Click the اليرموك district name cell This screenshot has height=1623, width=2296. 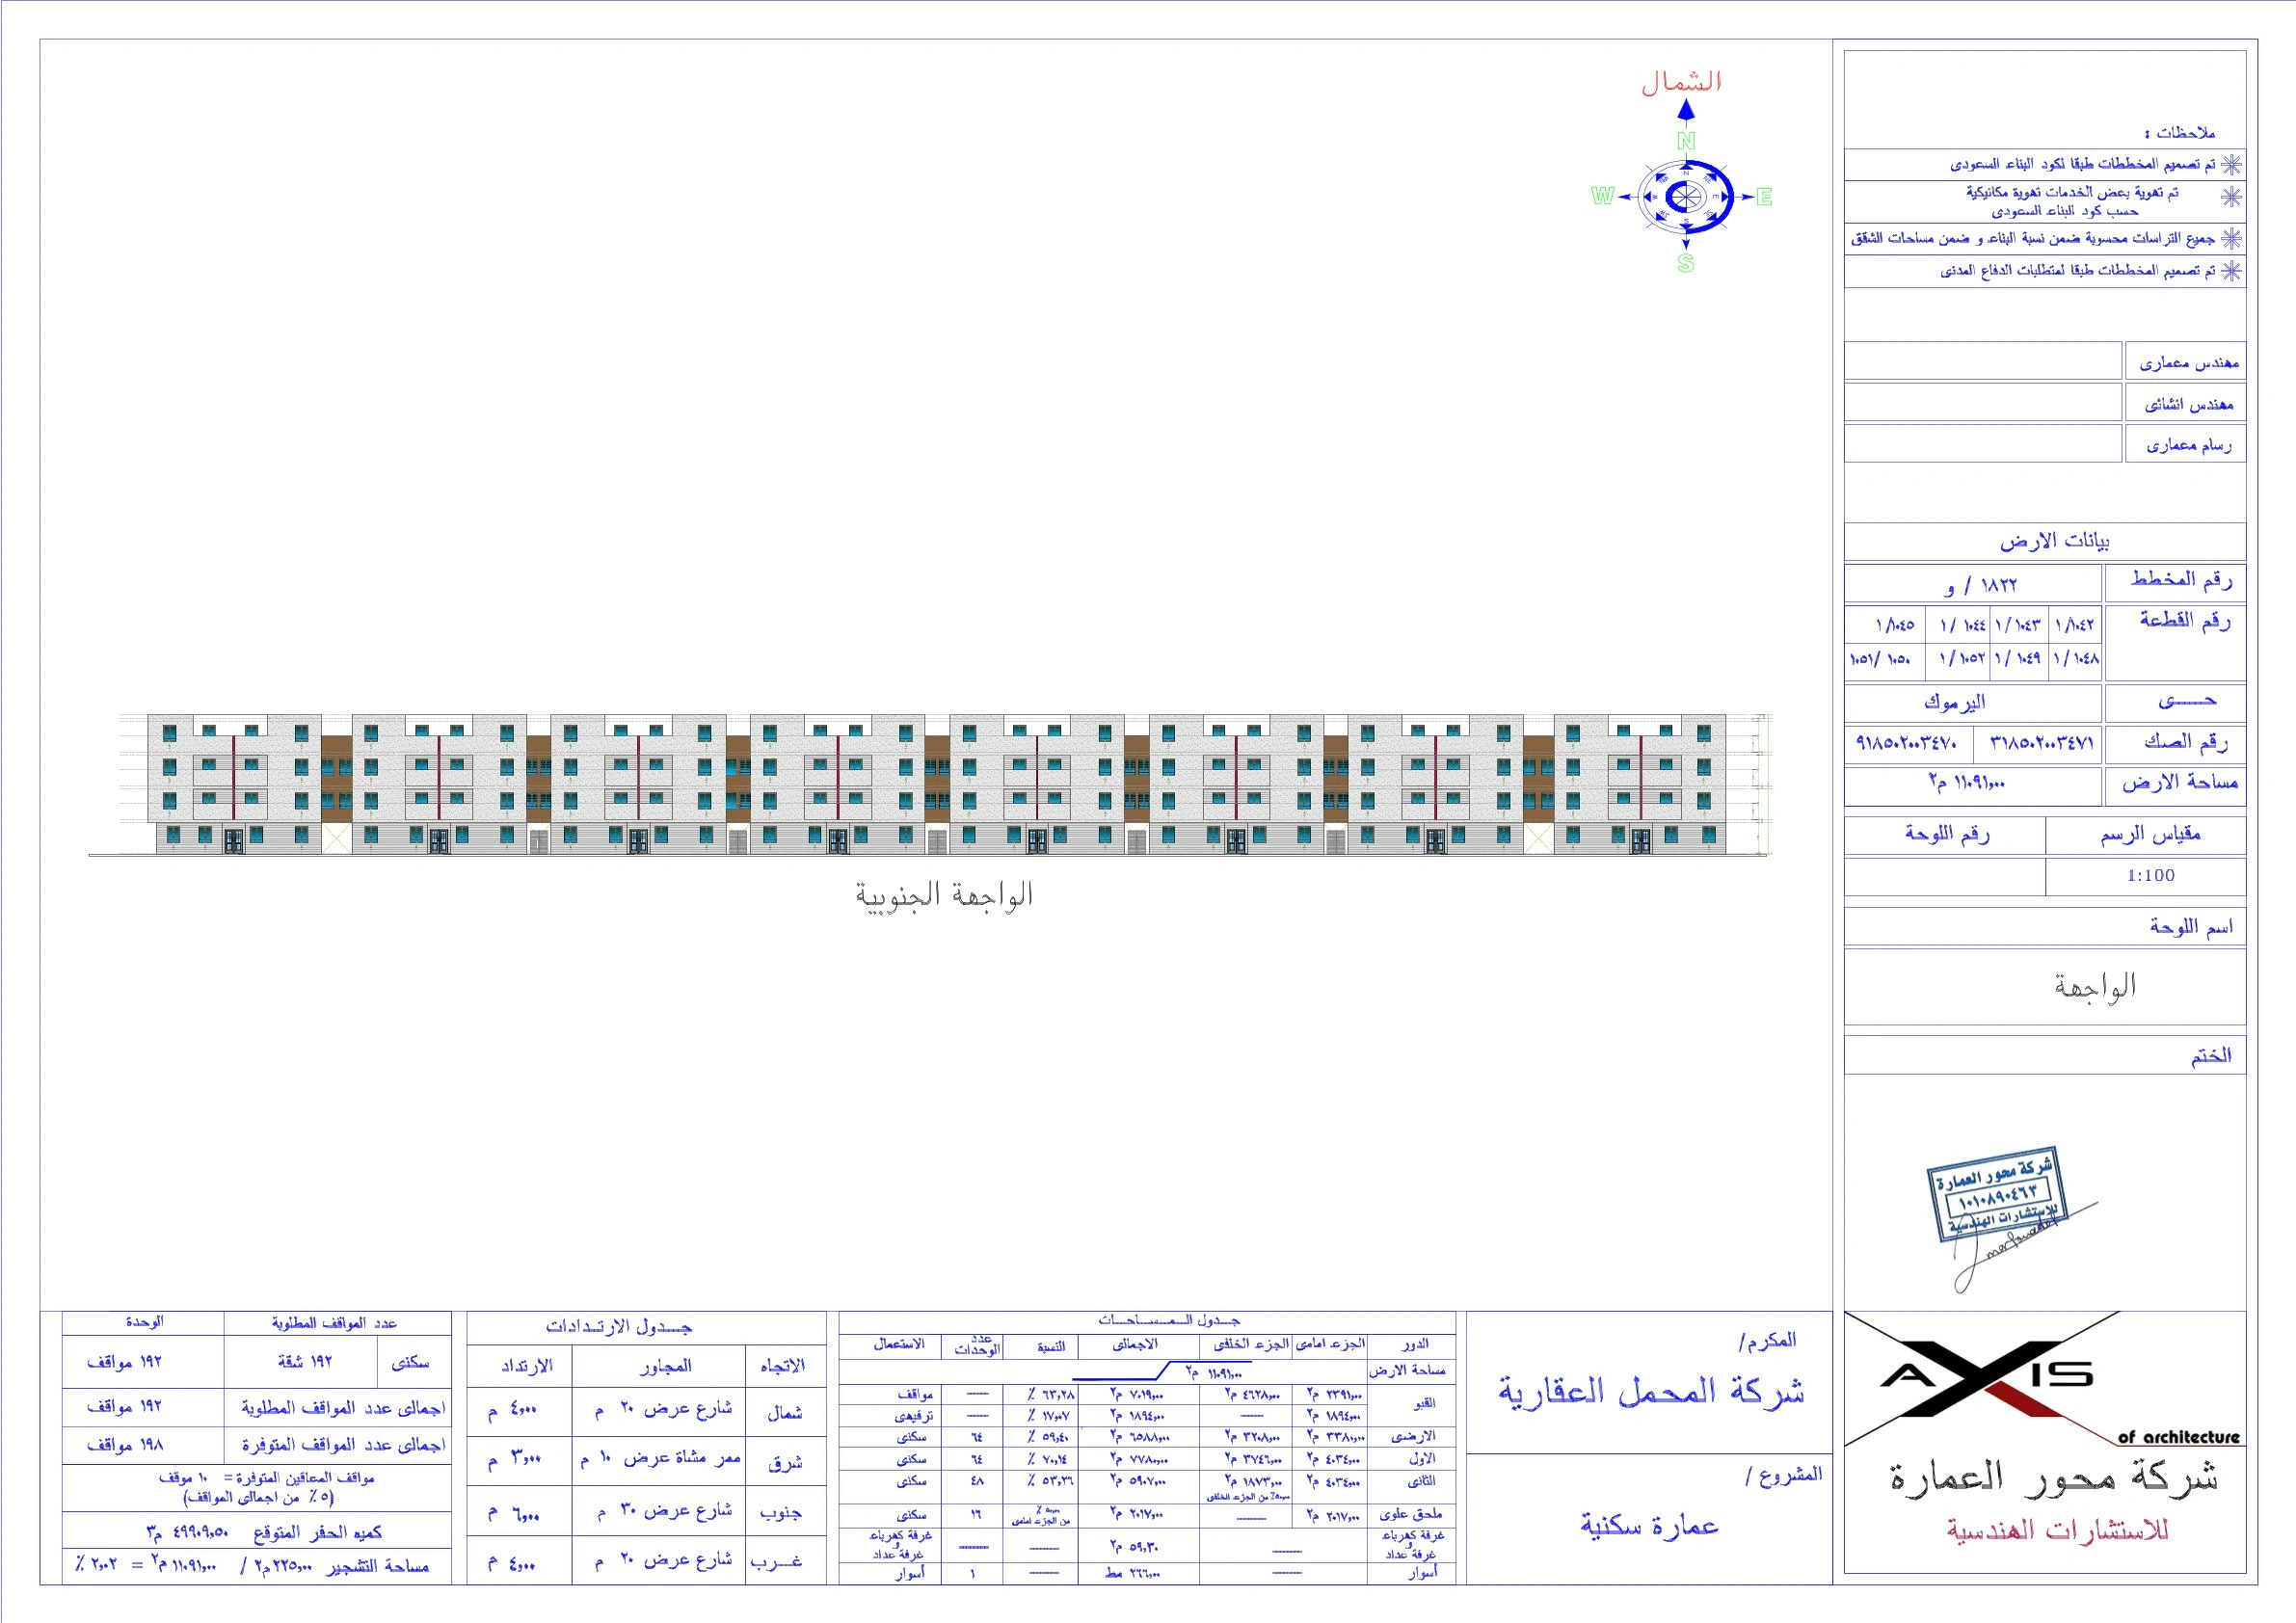1954,702
